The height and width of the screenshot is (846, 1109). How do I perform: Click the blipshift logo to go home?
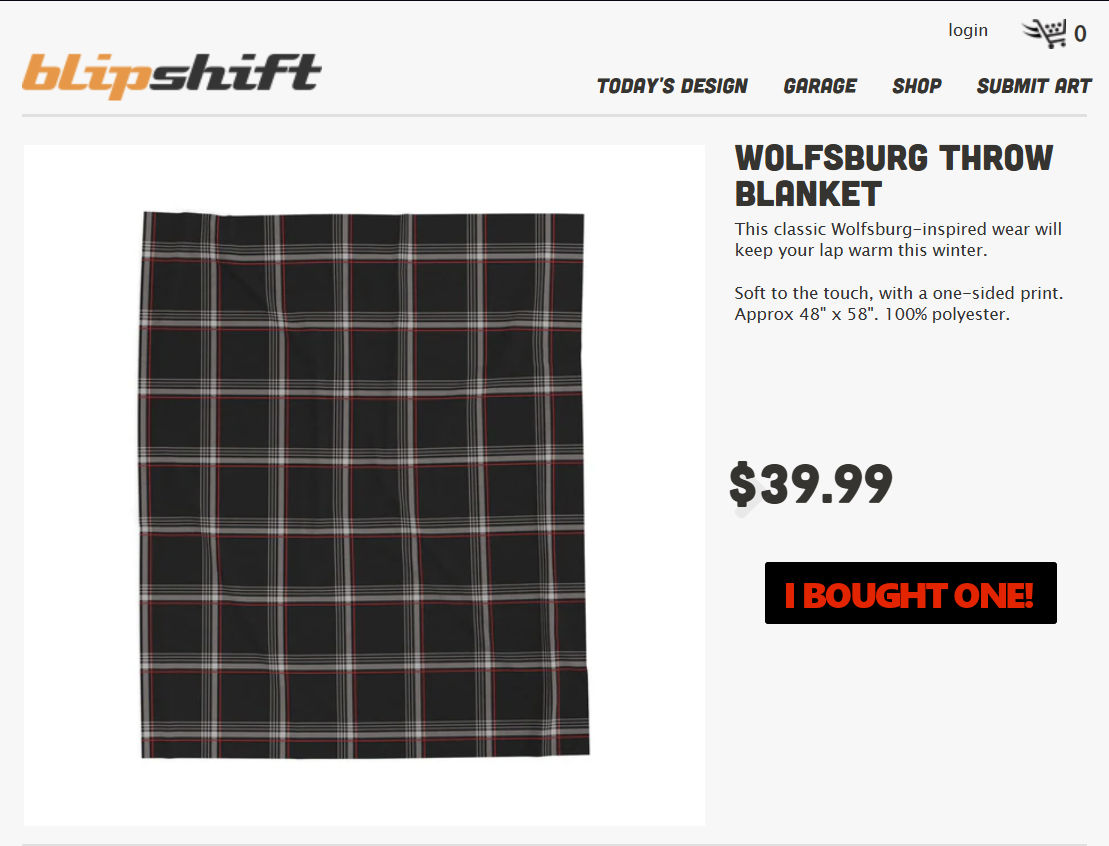[172, 76]
